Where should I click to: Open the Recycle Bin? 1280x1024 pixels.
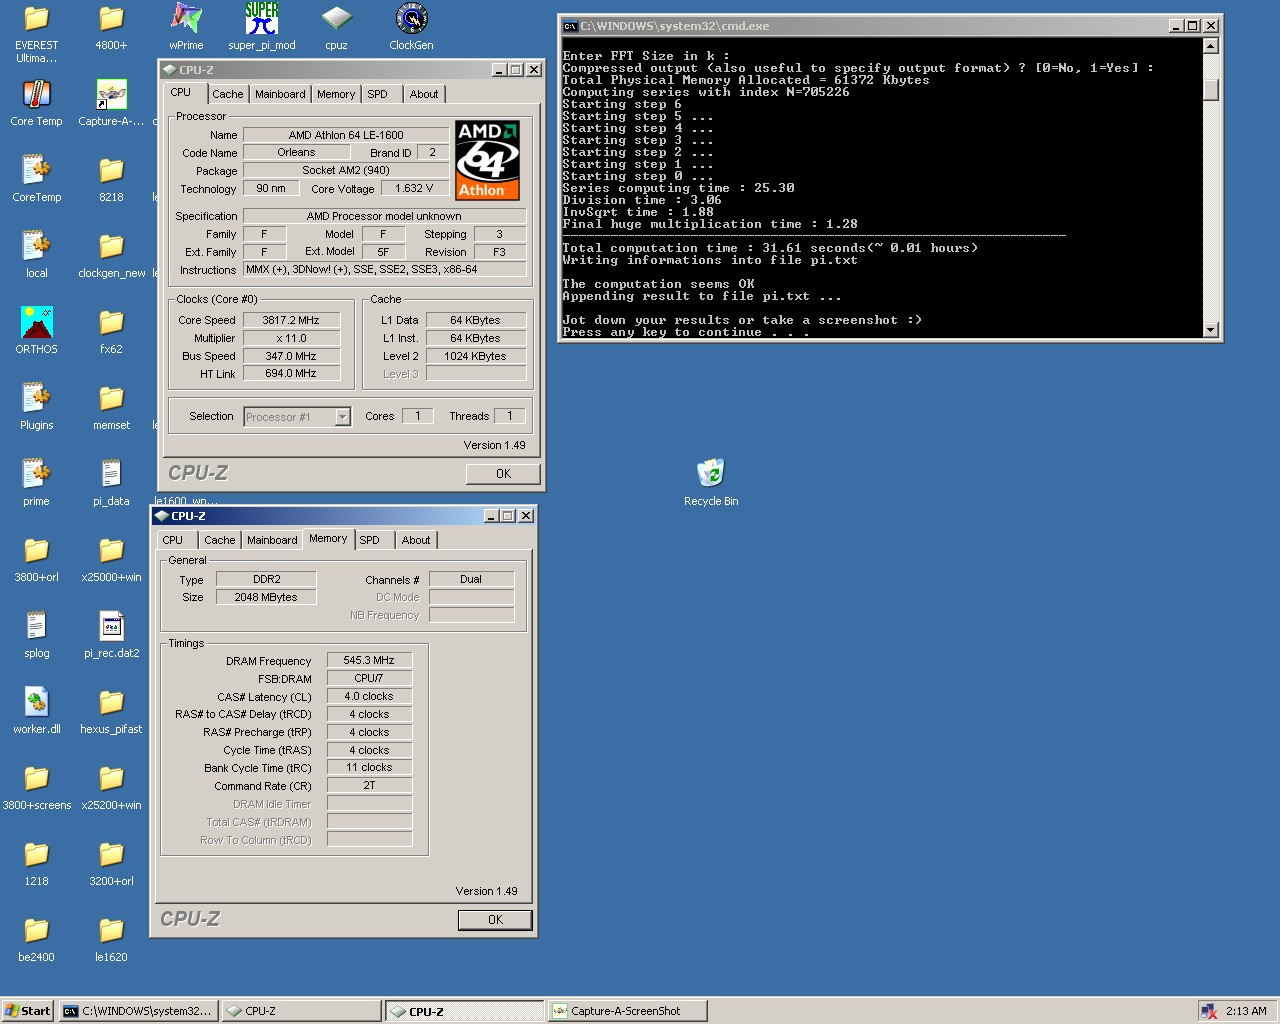click(x=711, y=483)
